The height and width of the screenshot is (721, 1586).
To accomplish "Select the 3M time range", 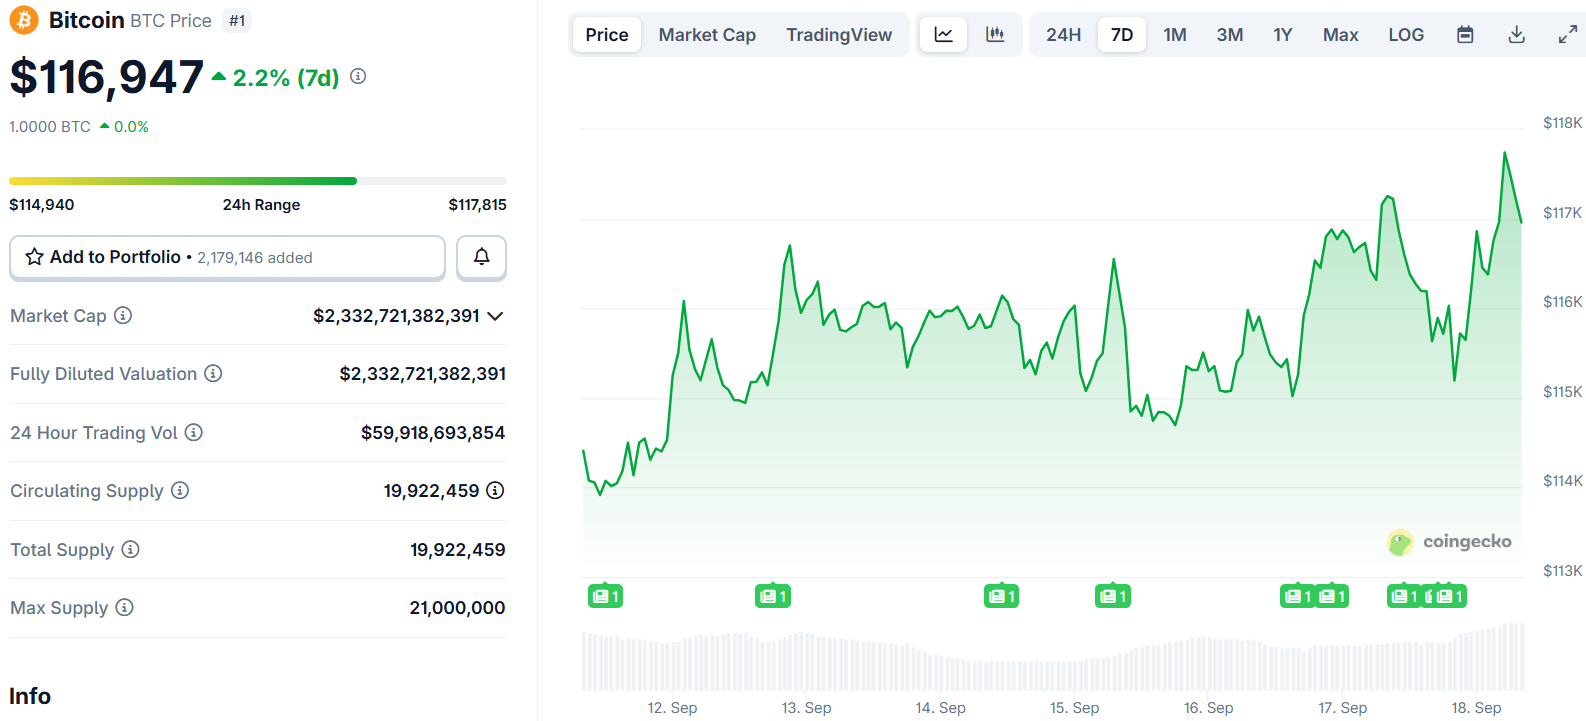I will 1230,34.
